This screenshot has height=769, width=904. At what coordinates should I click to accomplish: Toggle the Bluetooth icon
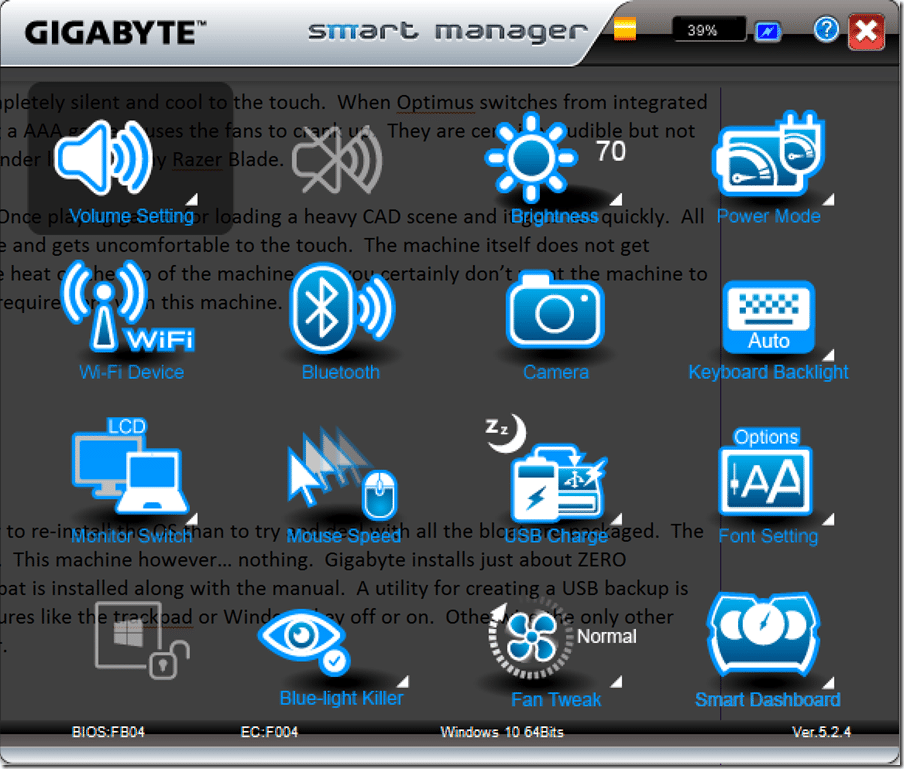(341, 307)
